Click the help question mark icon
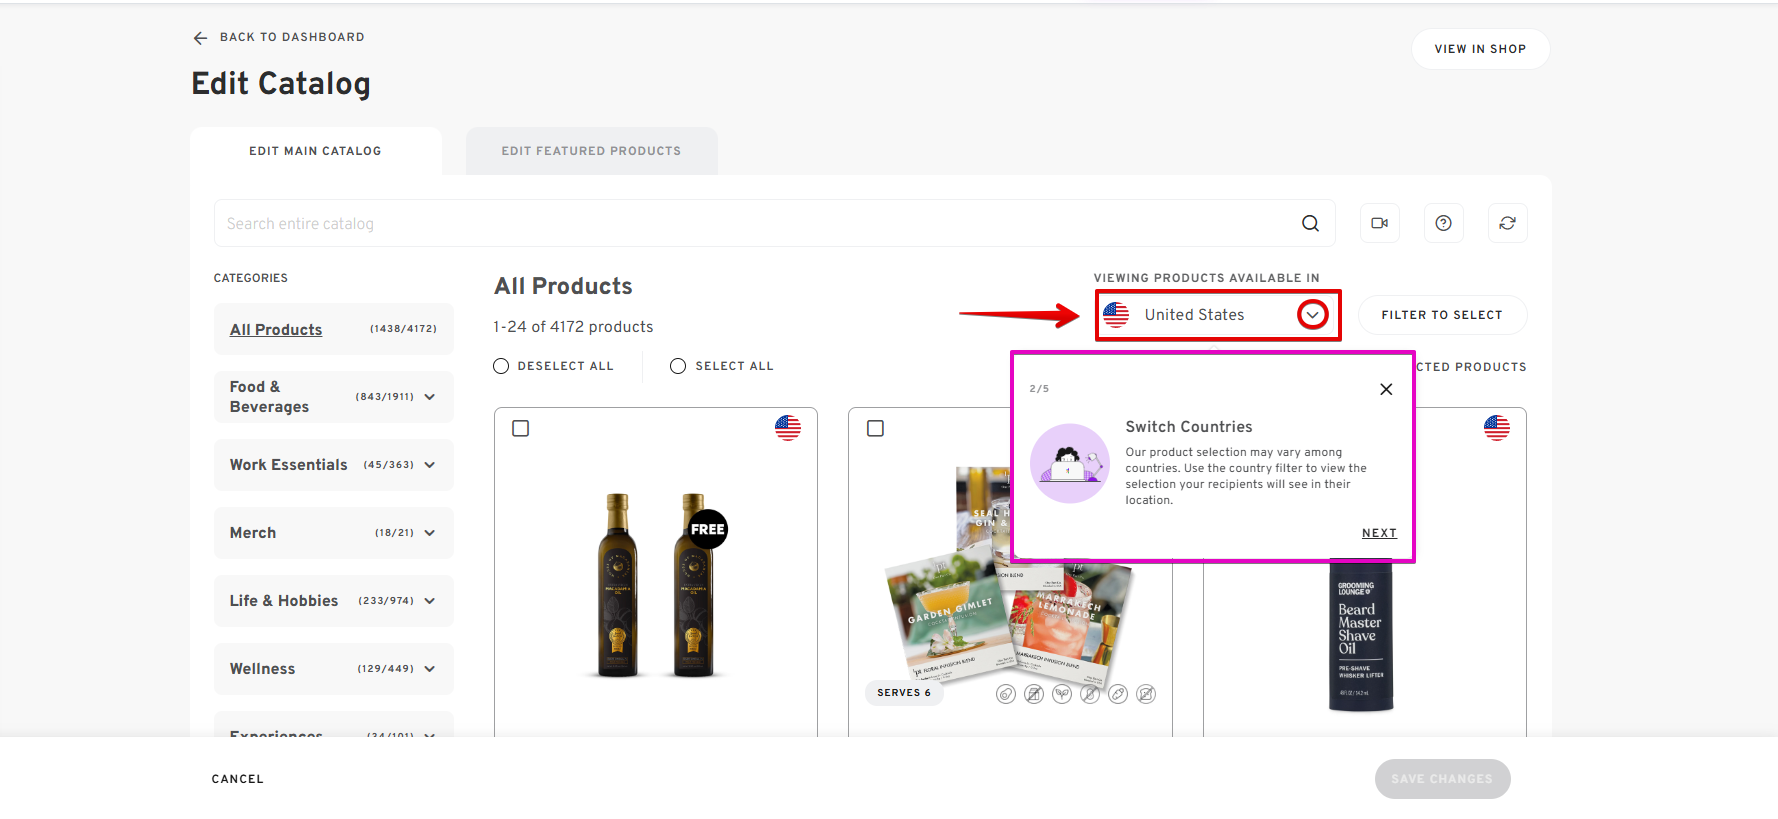 [x=1443, y=224]
